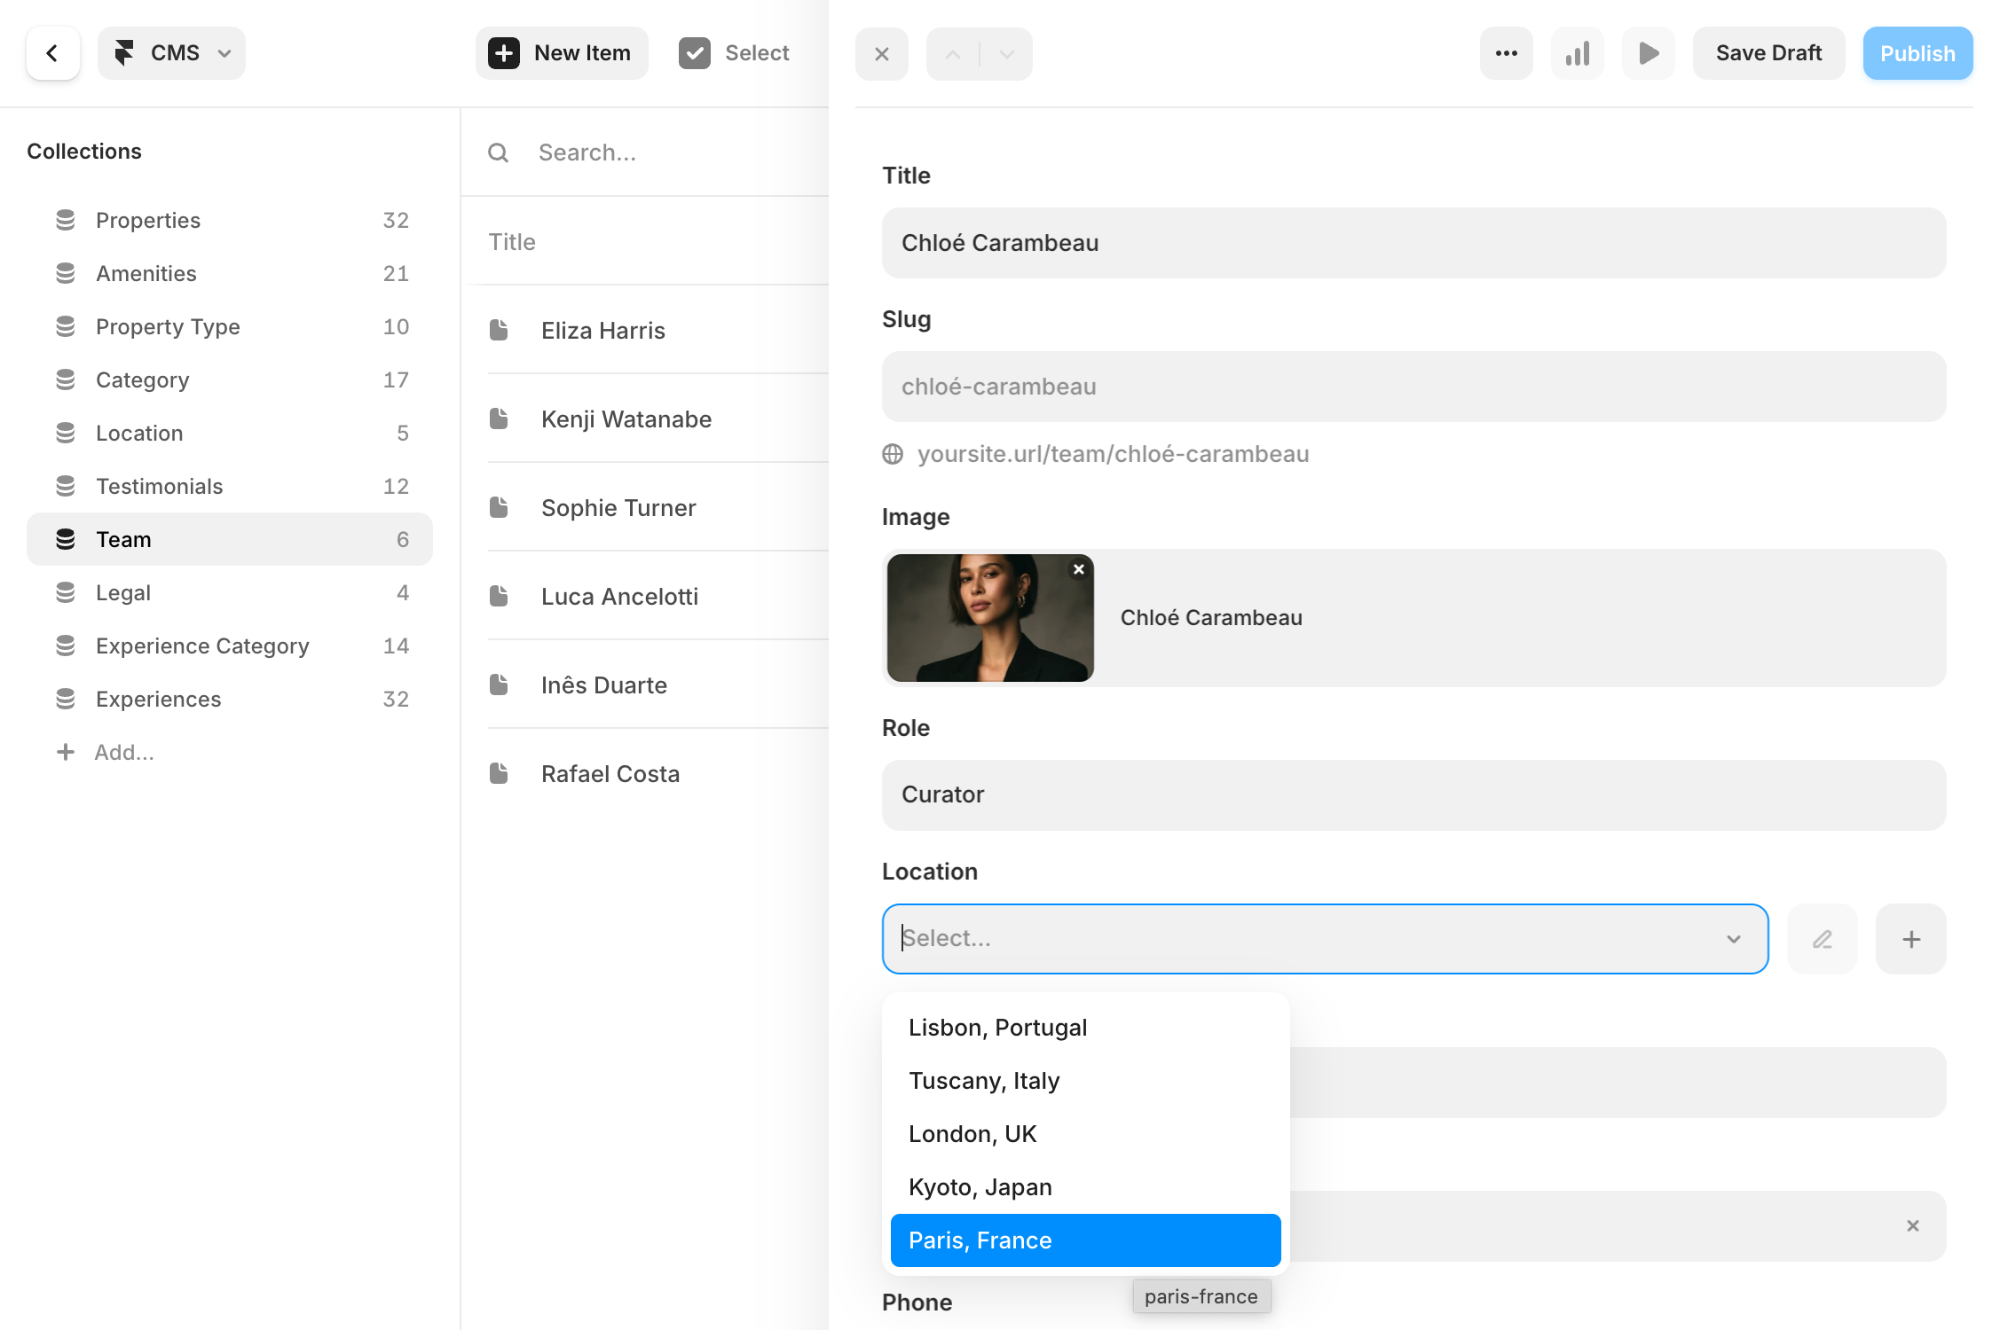Viewport: 2000px width, 1330px height.
Task: Open the Testimonials collection
Action: tap(159, 486)
